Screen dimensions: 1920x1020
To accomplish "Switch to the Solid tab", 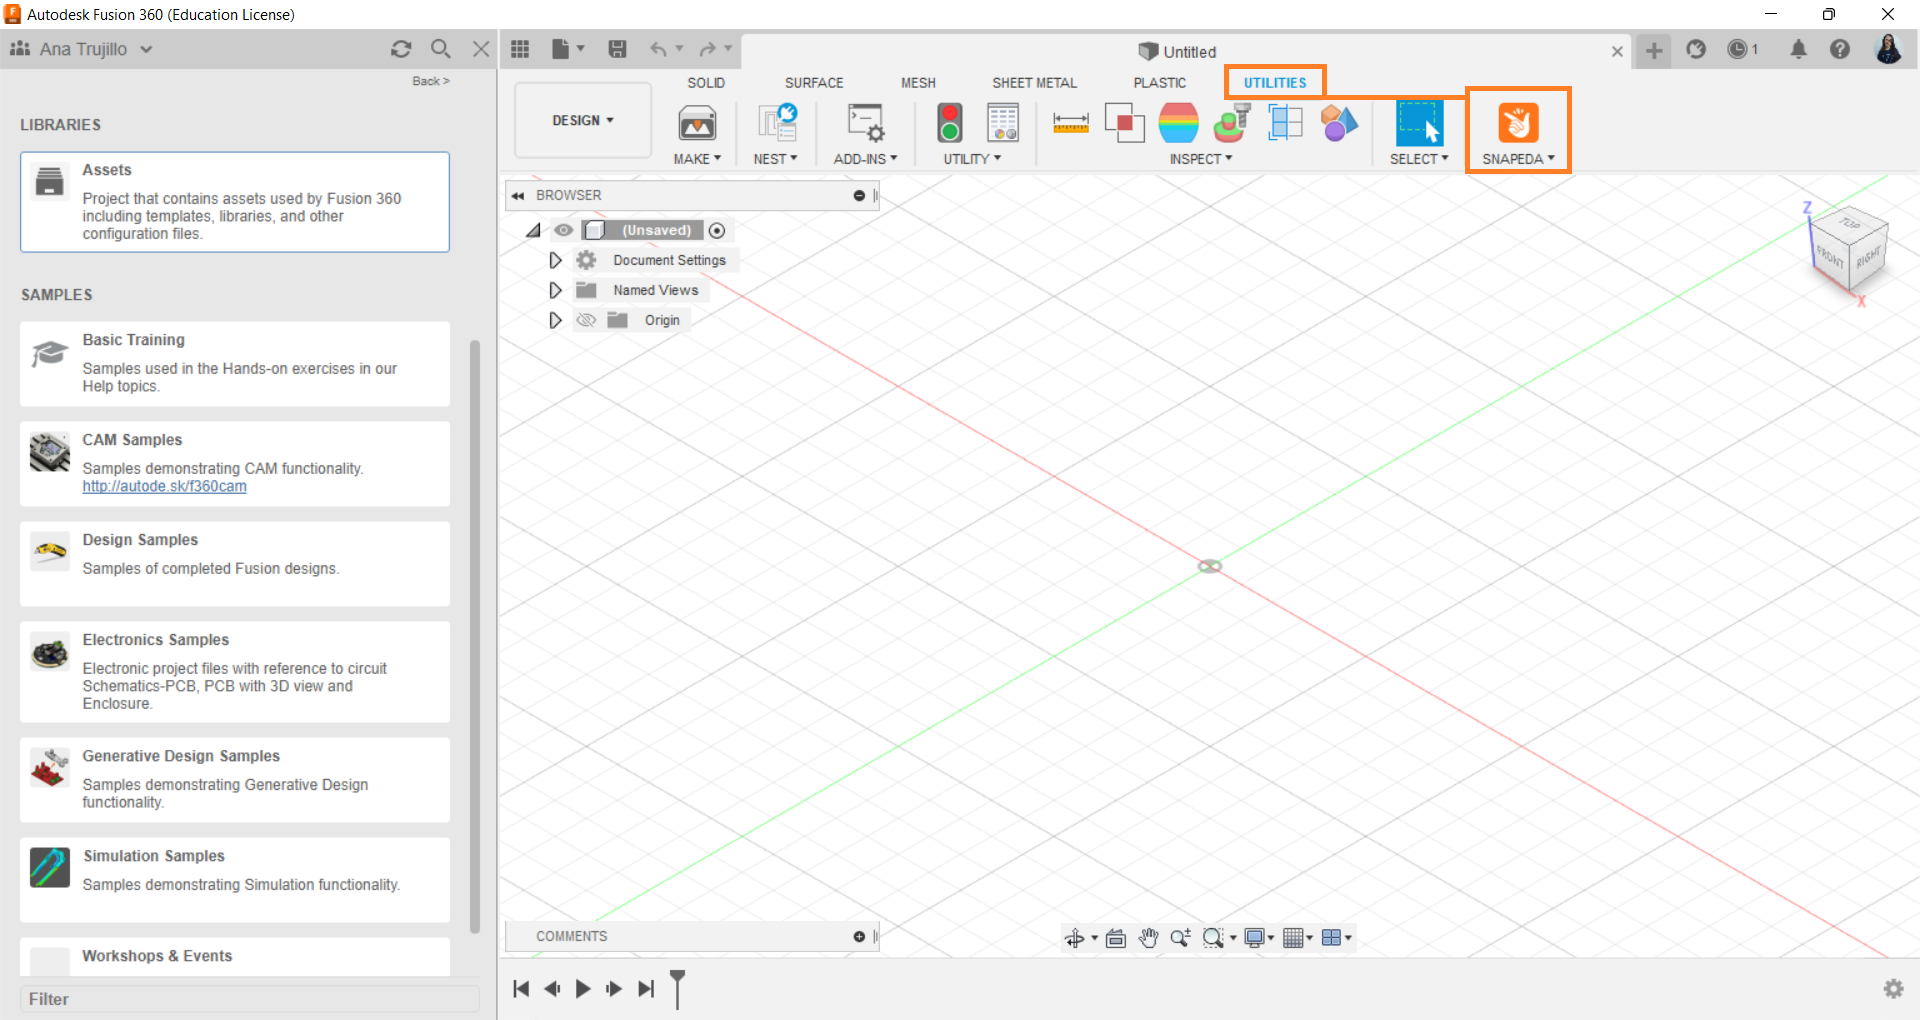I will click(x=706, y=83).
